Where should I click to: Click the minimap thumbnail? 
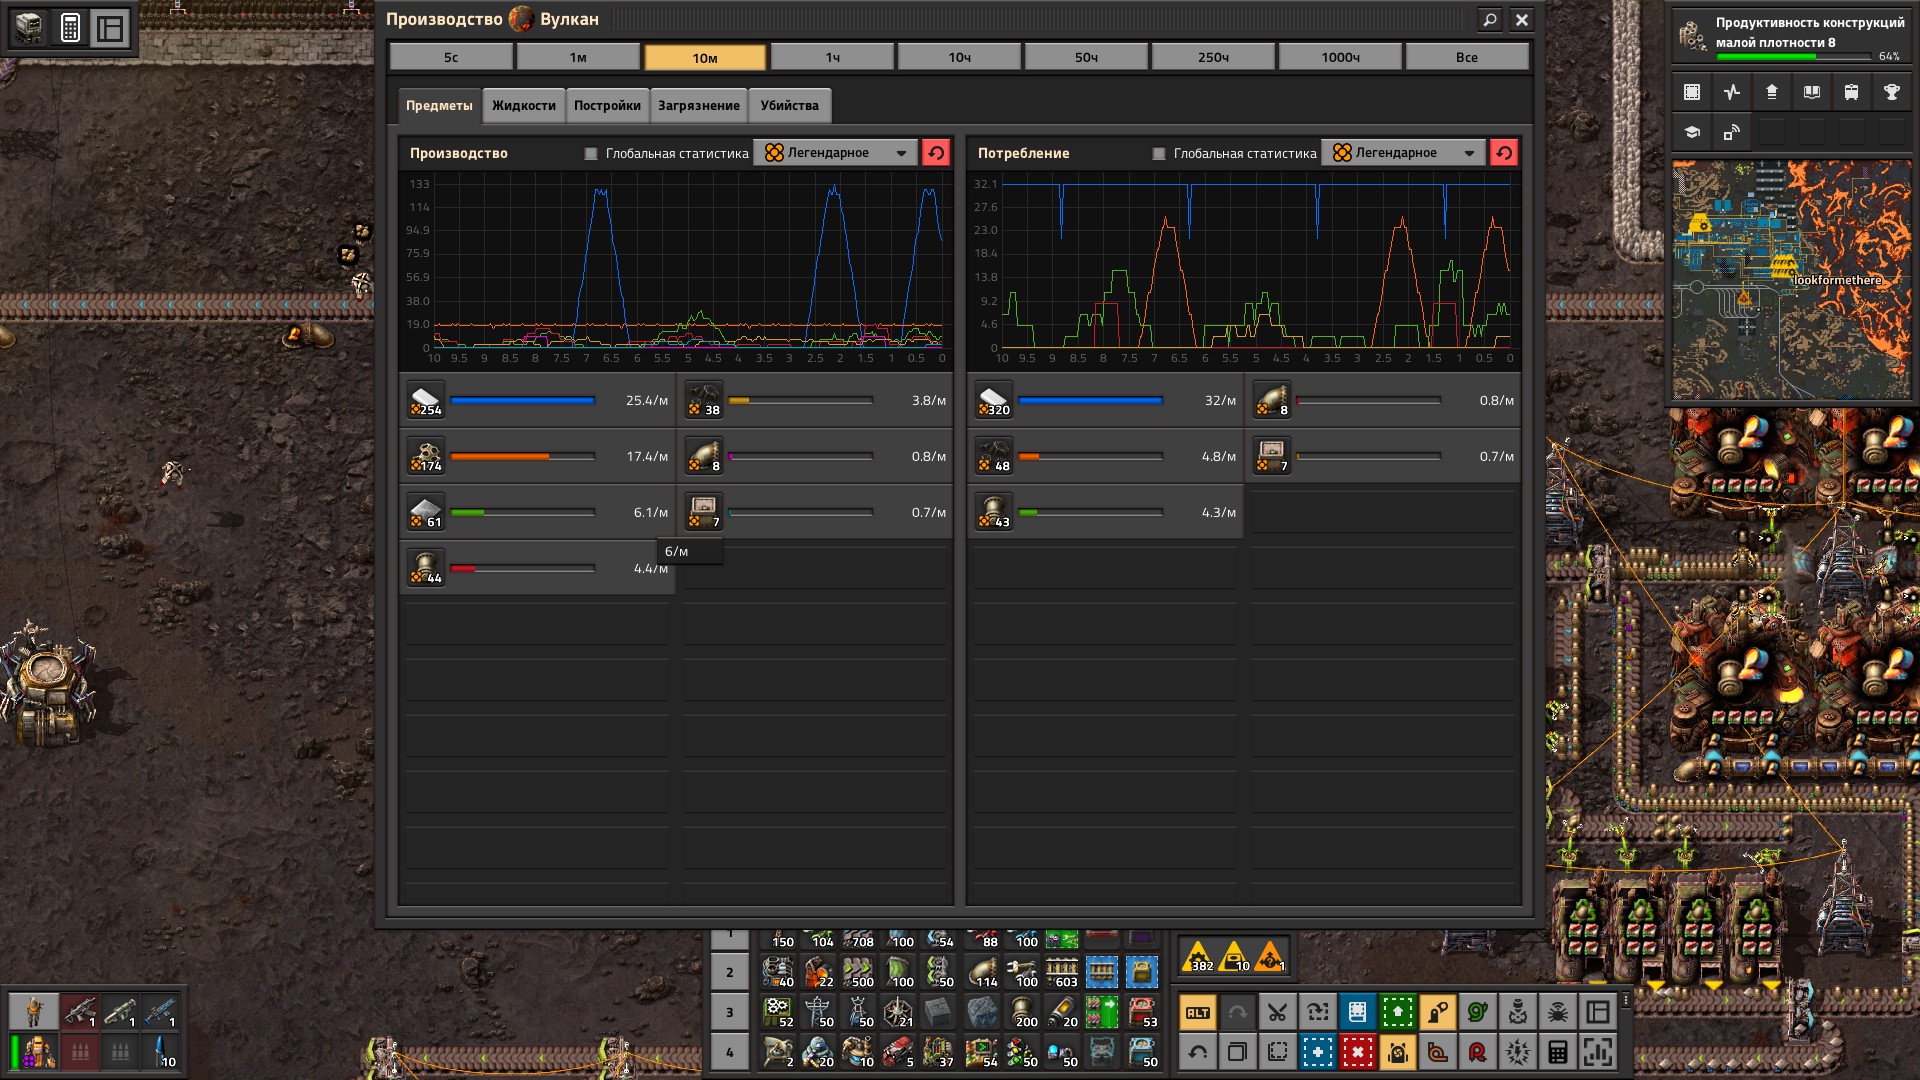(1790, 280)
